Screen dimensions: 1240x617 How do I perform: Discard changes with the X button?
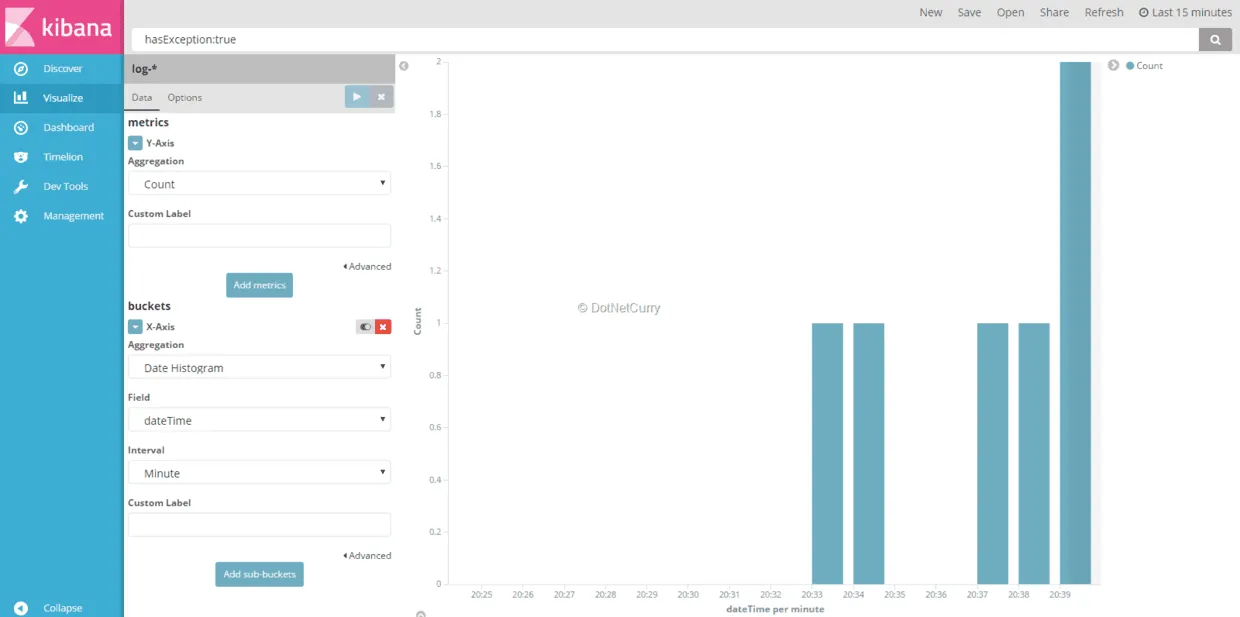tap(381, 97)
